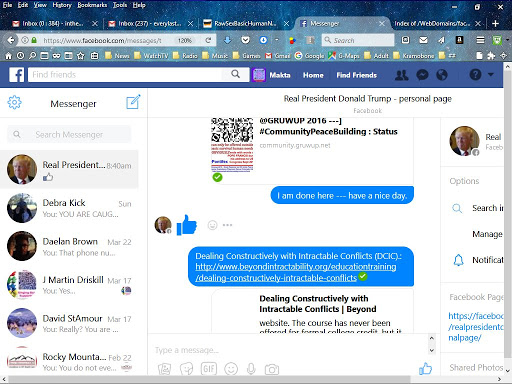Open the friend requests icon
The height and width of the screenshot is (384, 512).
point(401,75)
